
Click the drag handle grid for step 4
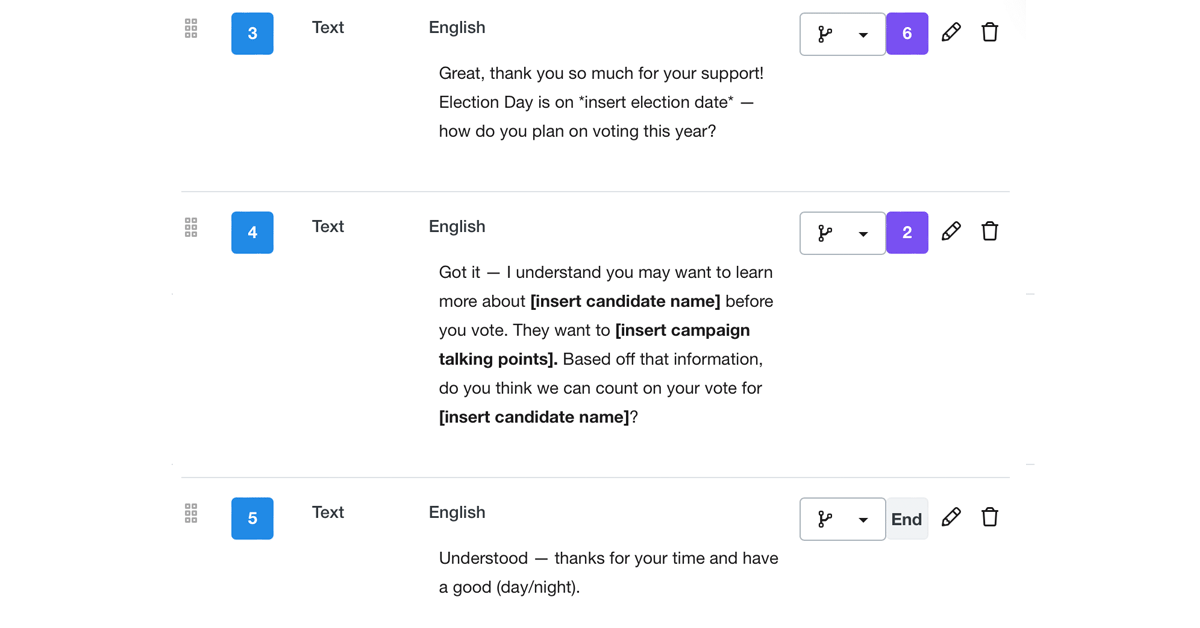tap(191, 228)
